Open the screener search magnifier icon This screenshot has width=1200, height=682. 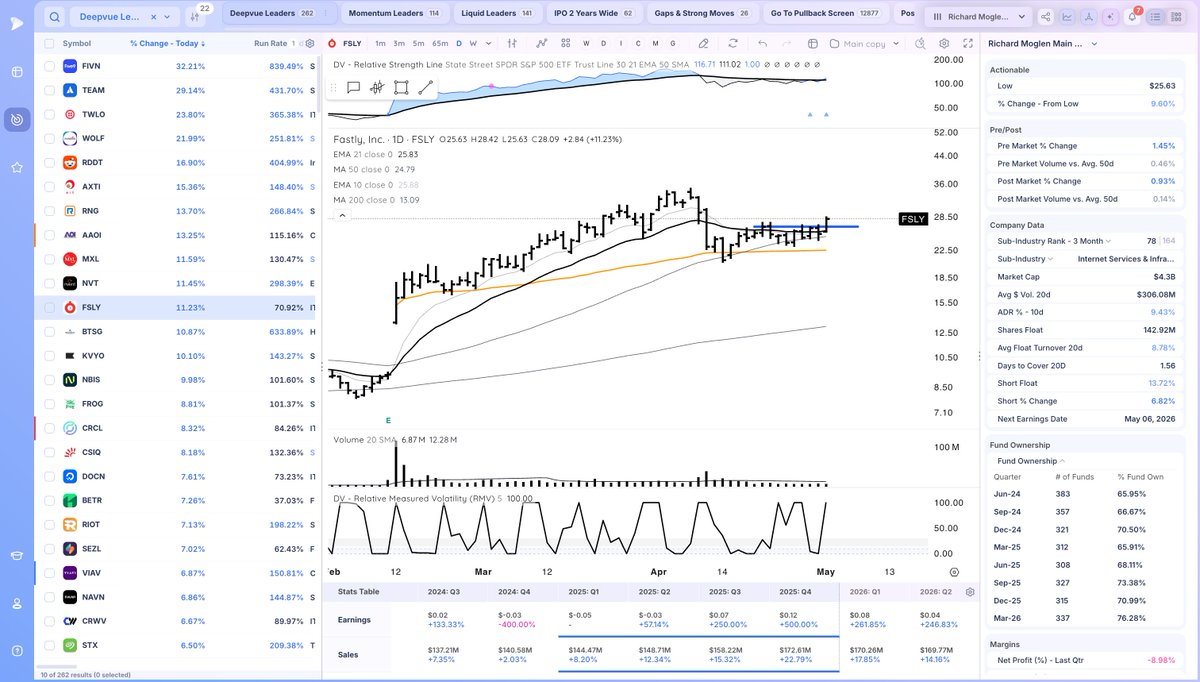click(54, 17)
